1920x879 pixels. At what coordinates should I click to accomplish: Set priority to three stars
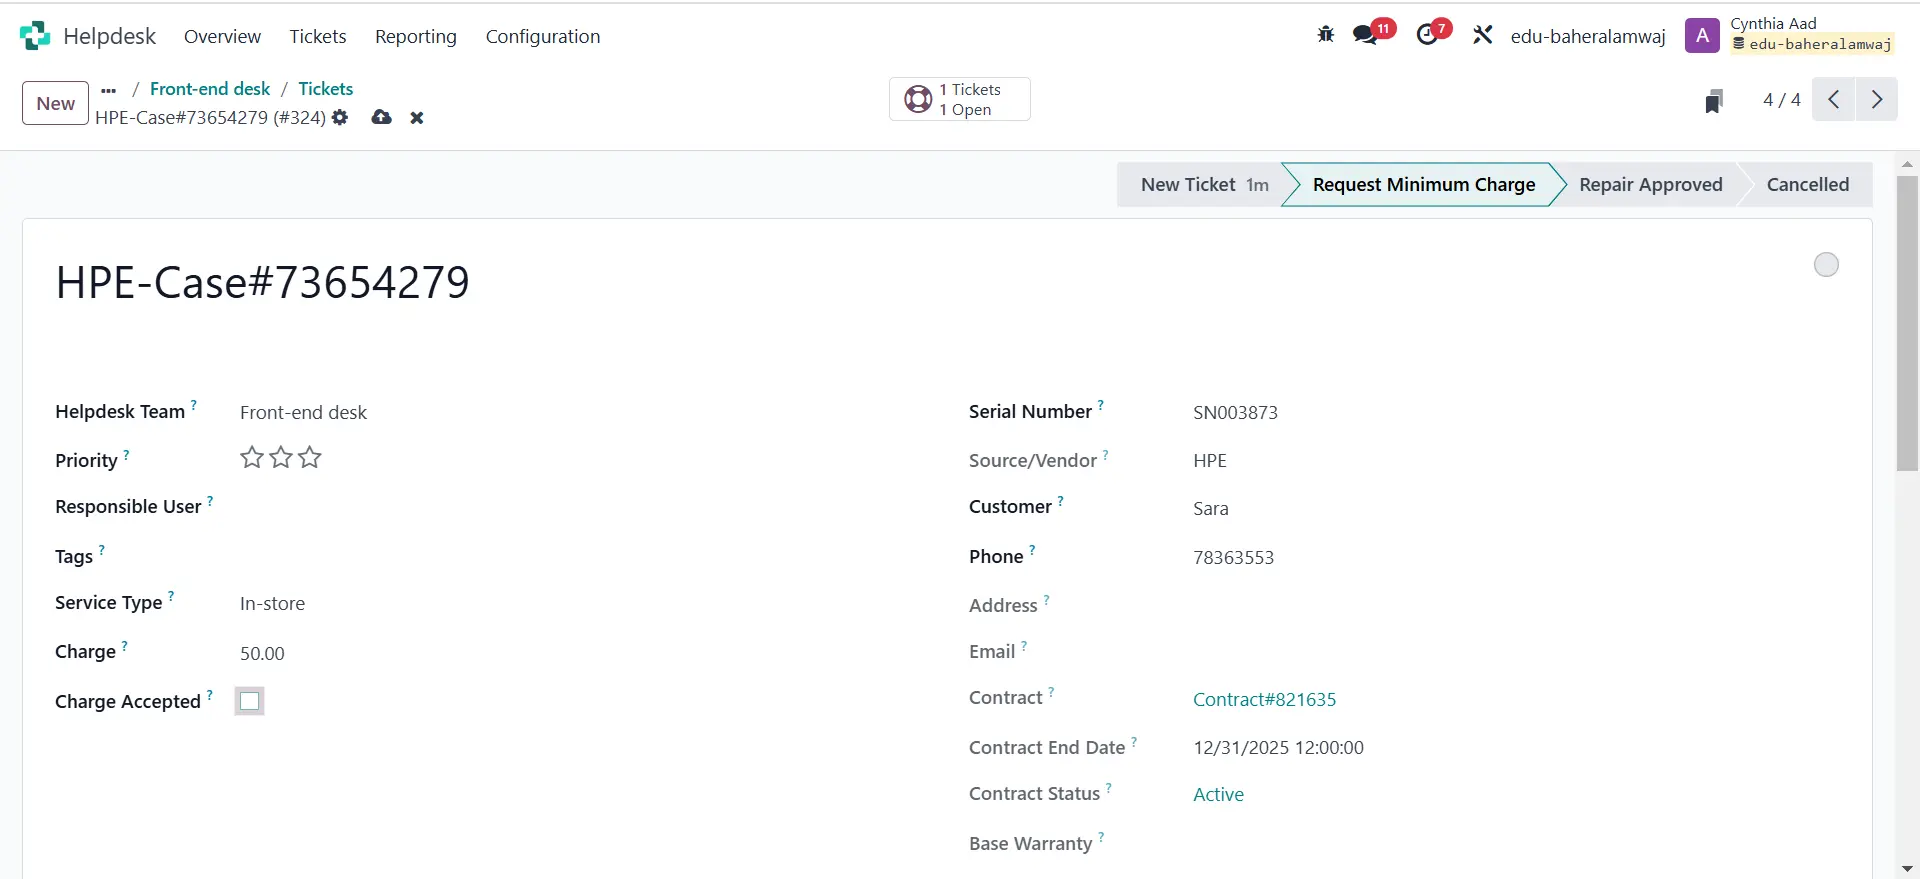point(310,457)
